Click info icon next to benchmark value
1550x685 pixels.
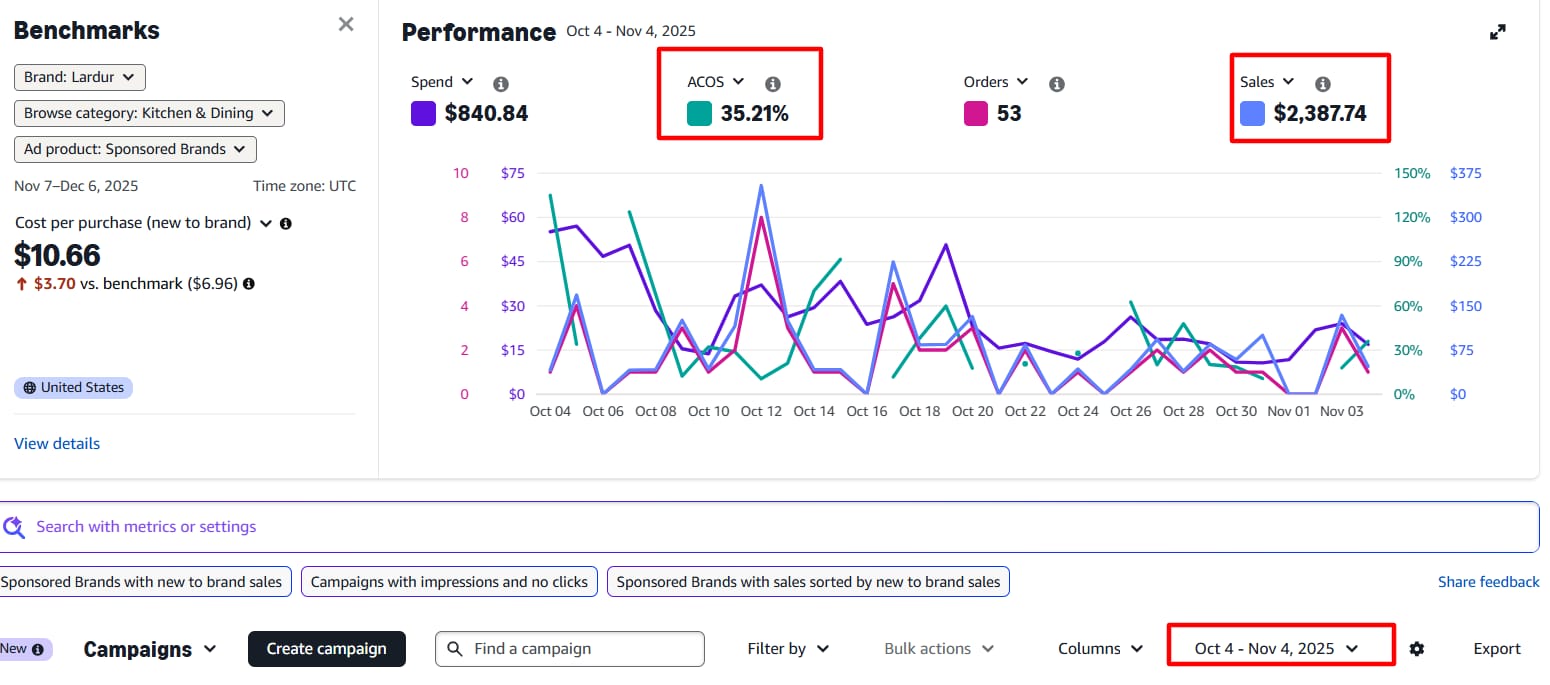pos(249,284)
